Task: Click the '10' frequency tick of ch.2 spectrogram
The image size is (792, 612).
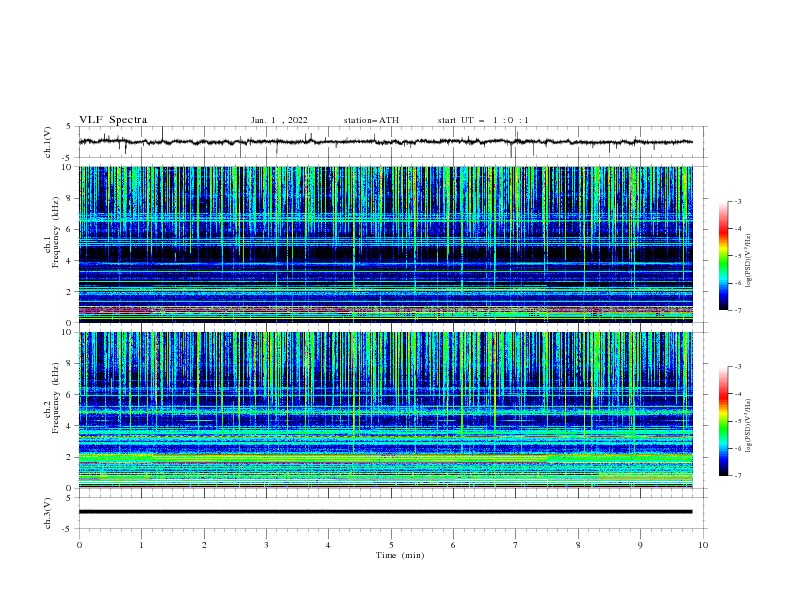Action: tap(66, 332)
